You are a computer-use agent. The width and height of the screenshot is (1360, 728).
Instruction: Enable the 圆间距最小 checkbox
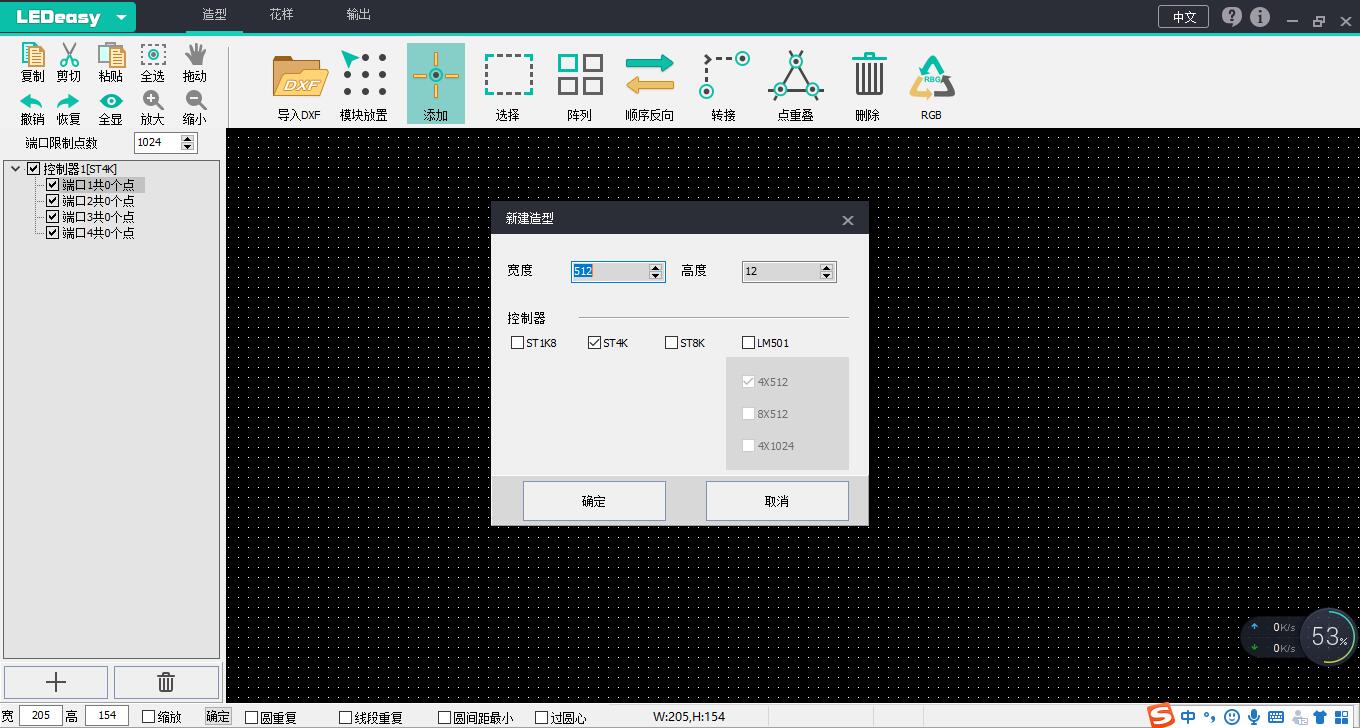pos(445,717)
